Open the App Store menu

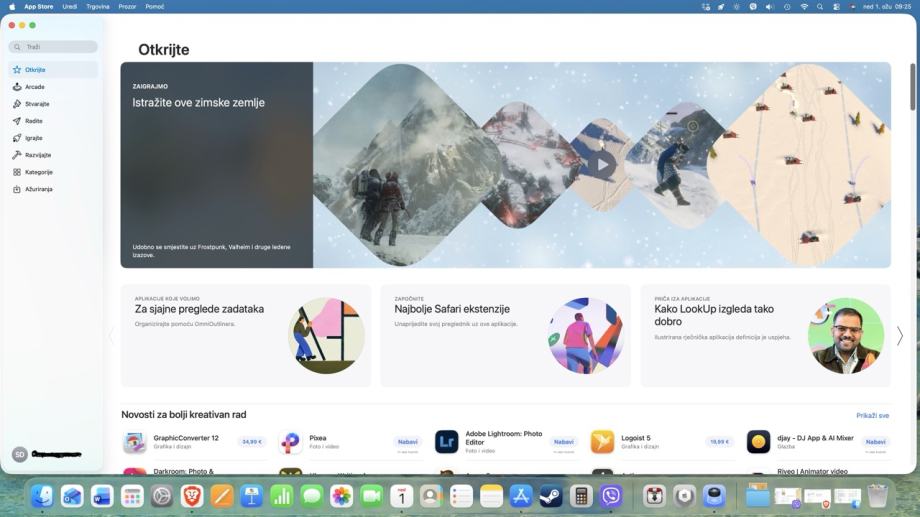[39, 6]
